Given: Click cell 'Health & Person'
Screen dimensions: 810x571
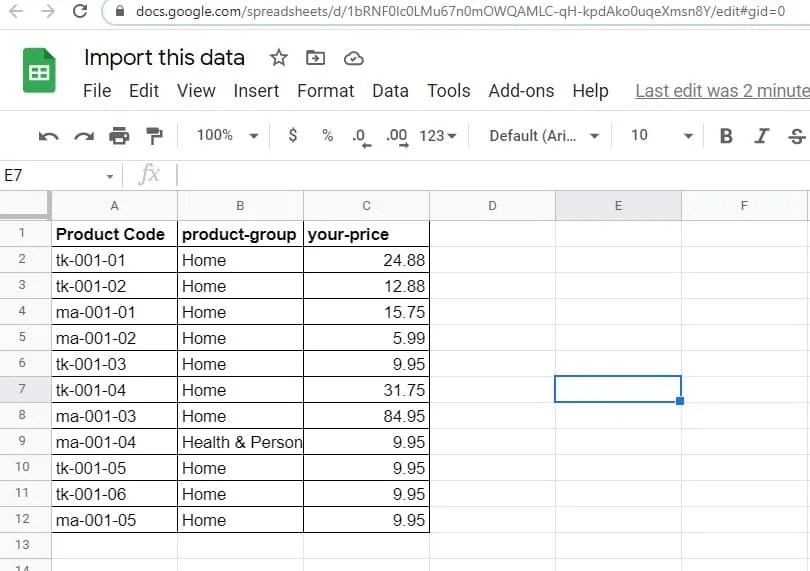Looking at the screenshot, I should point(240,442).
